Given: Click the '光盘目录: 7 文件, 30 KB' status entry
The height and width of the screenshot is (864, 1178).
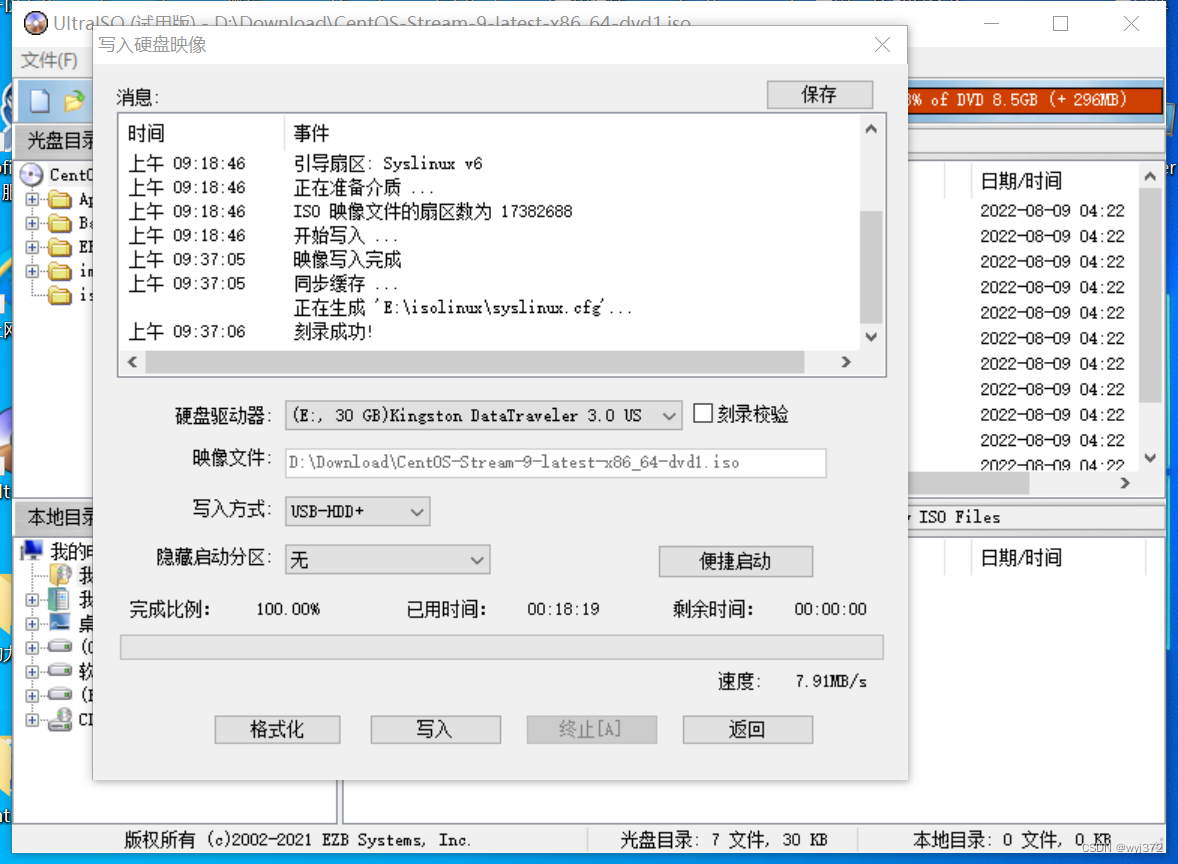Looking at the screenshot, I should [x=723, y=840].
